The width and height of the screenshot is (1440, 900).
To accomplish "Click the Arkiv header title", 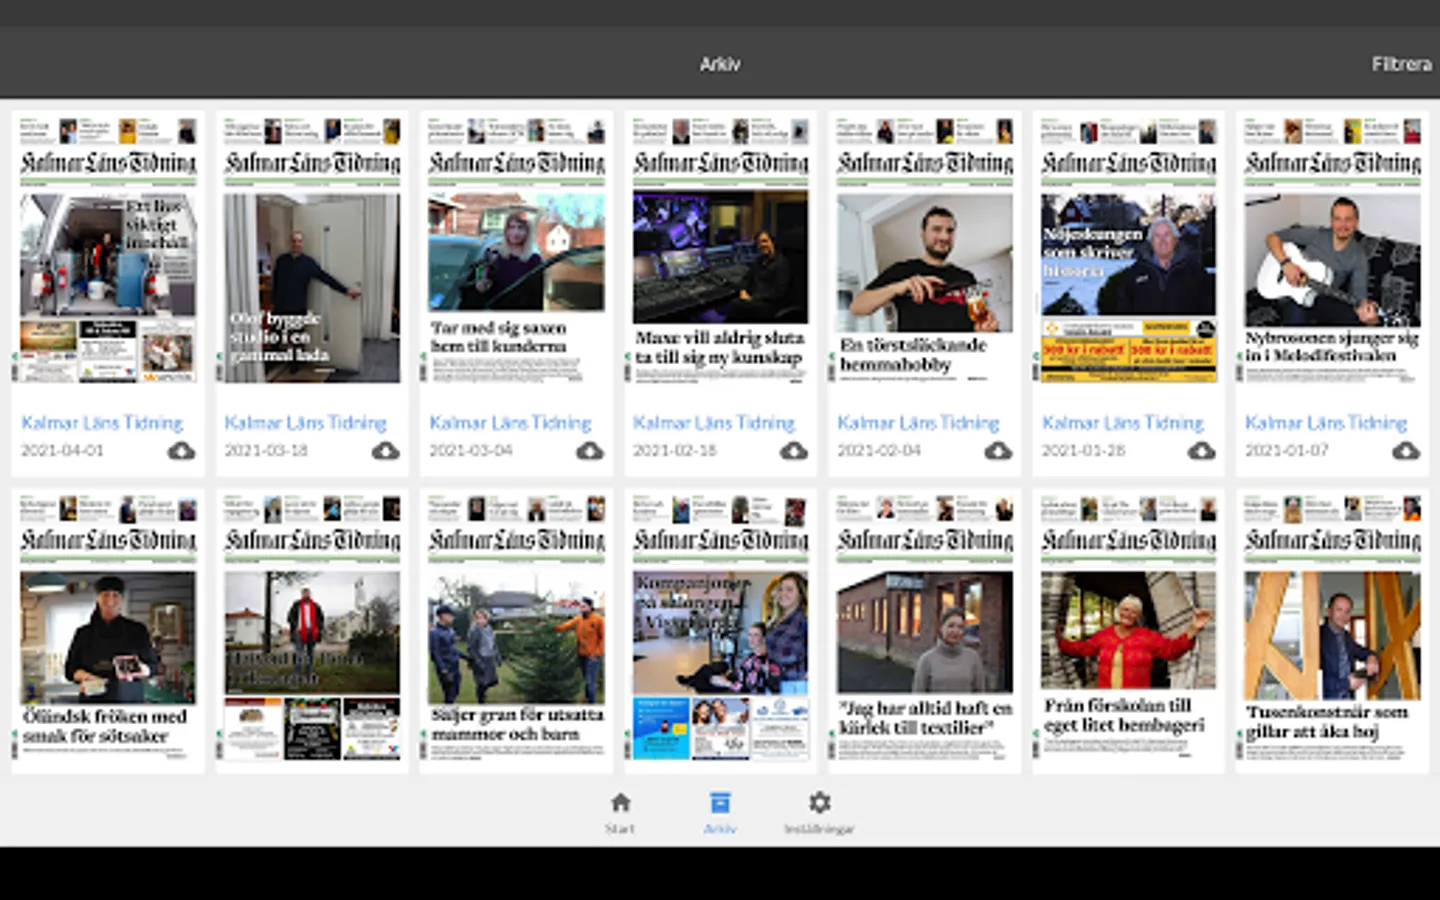I will (x=720, y=64).
